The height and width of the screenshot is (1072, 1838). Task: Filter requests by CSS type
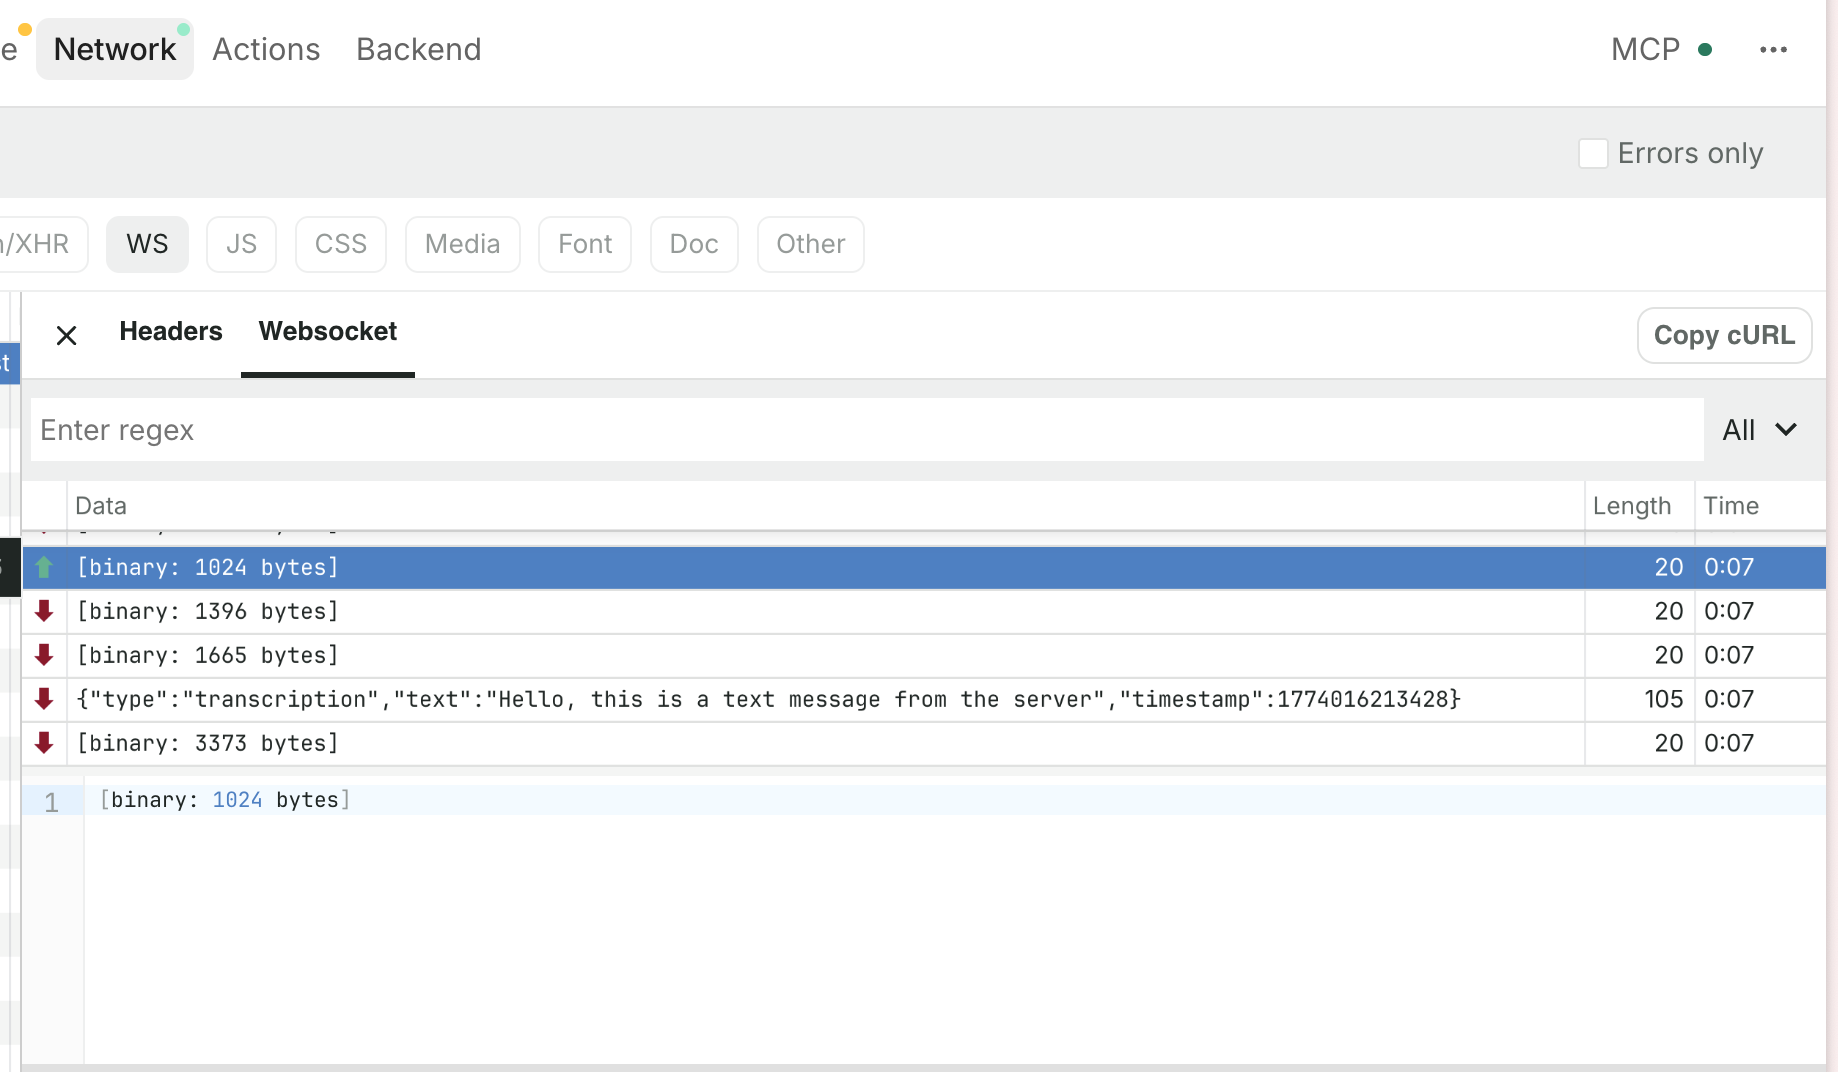pyautogui.click(x=340, y=244)
